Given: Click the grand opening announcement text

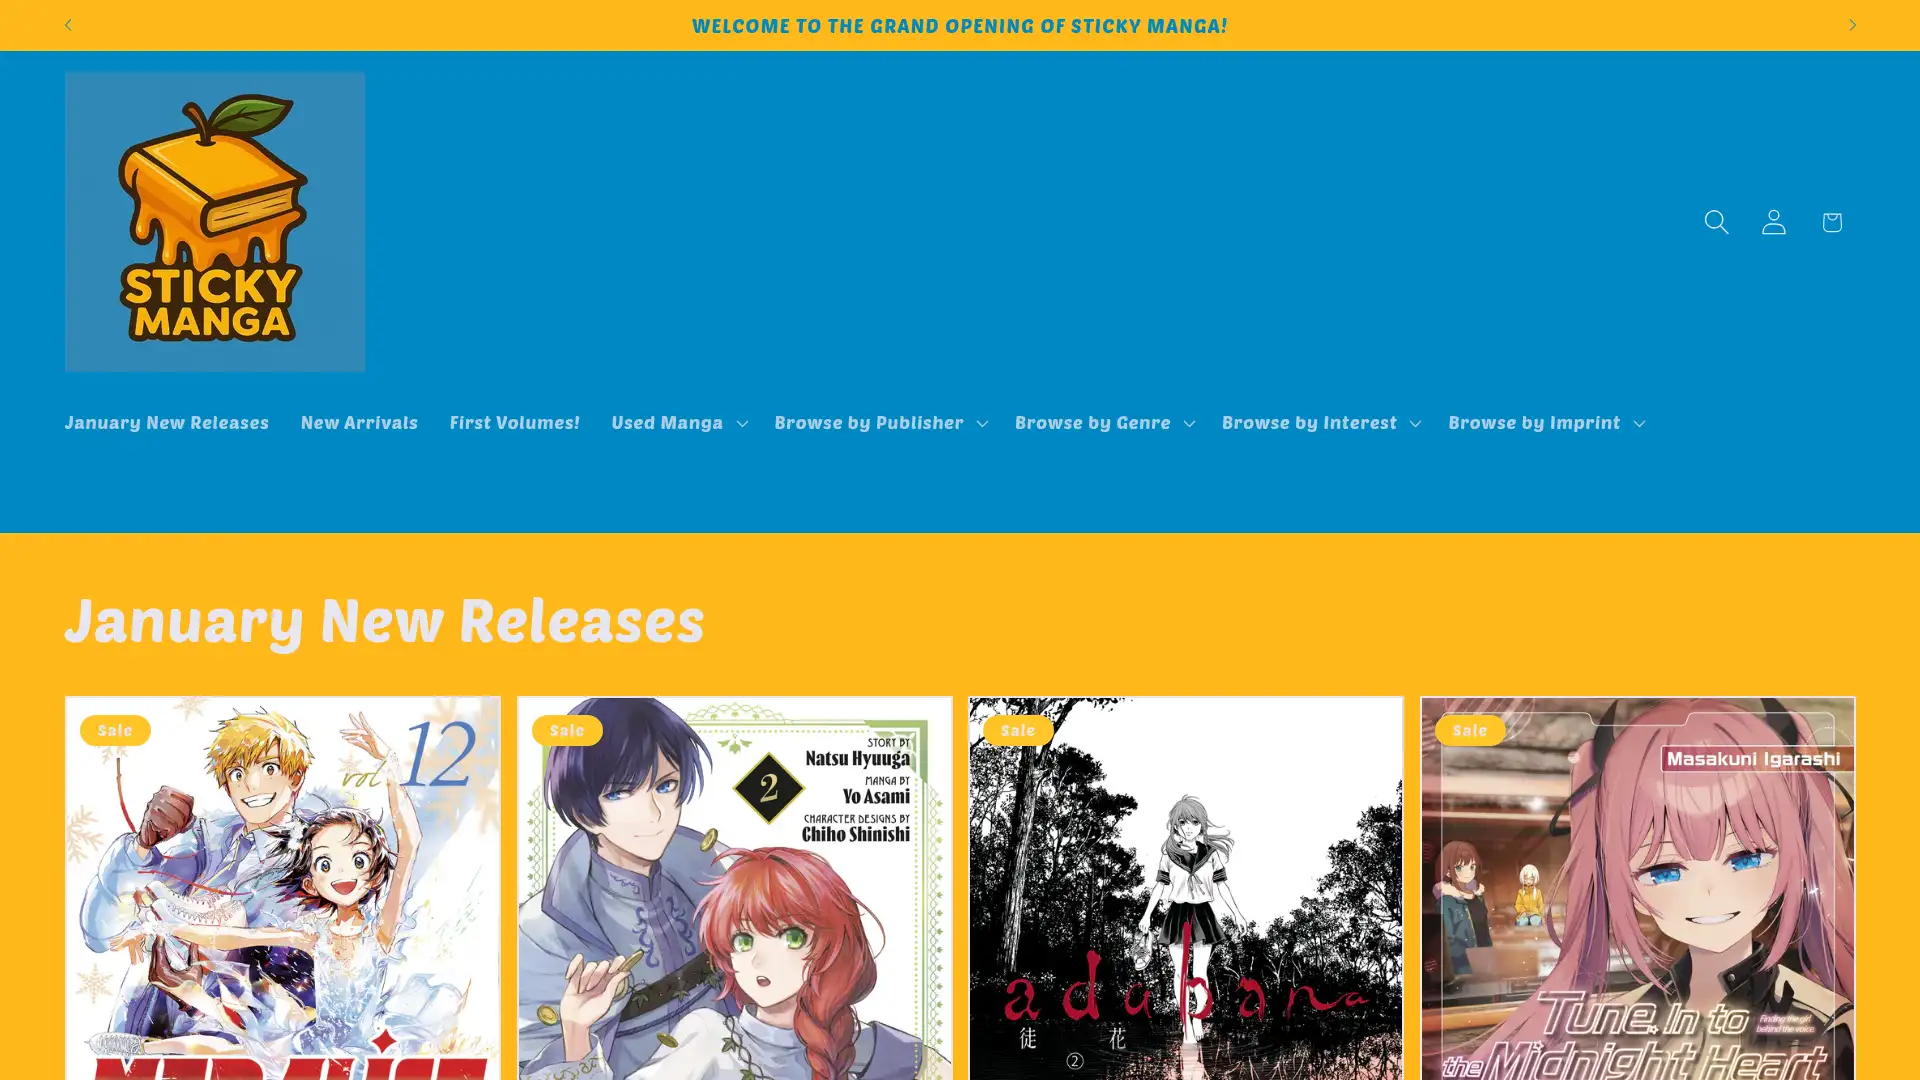Looking at the screenshot, I should 960,25.
